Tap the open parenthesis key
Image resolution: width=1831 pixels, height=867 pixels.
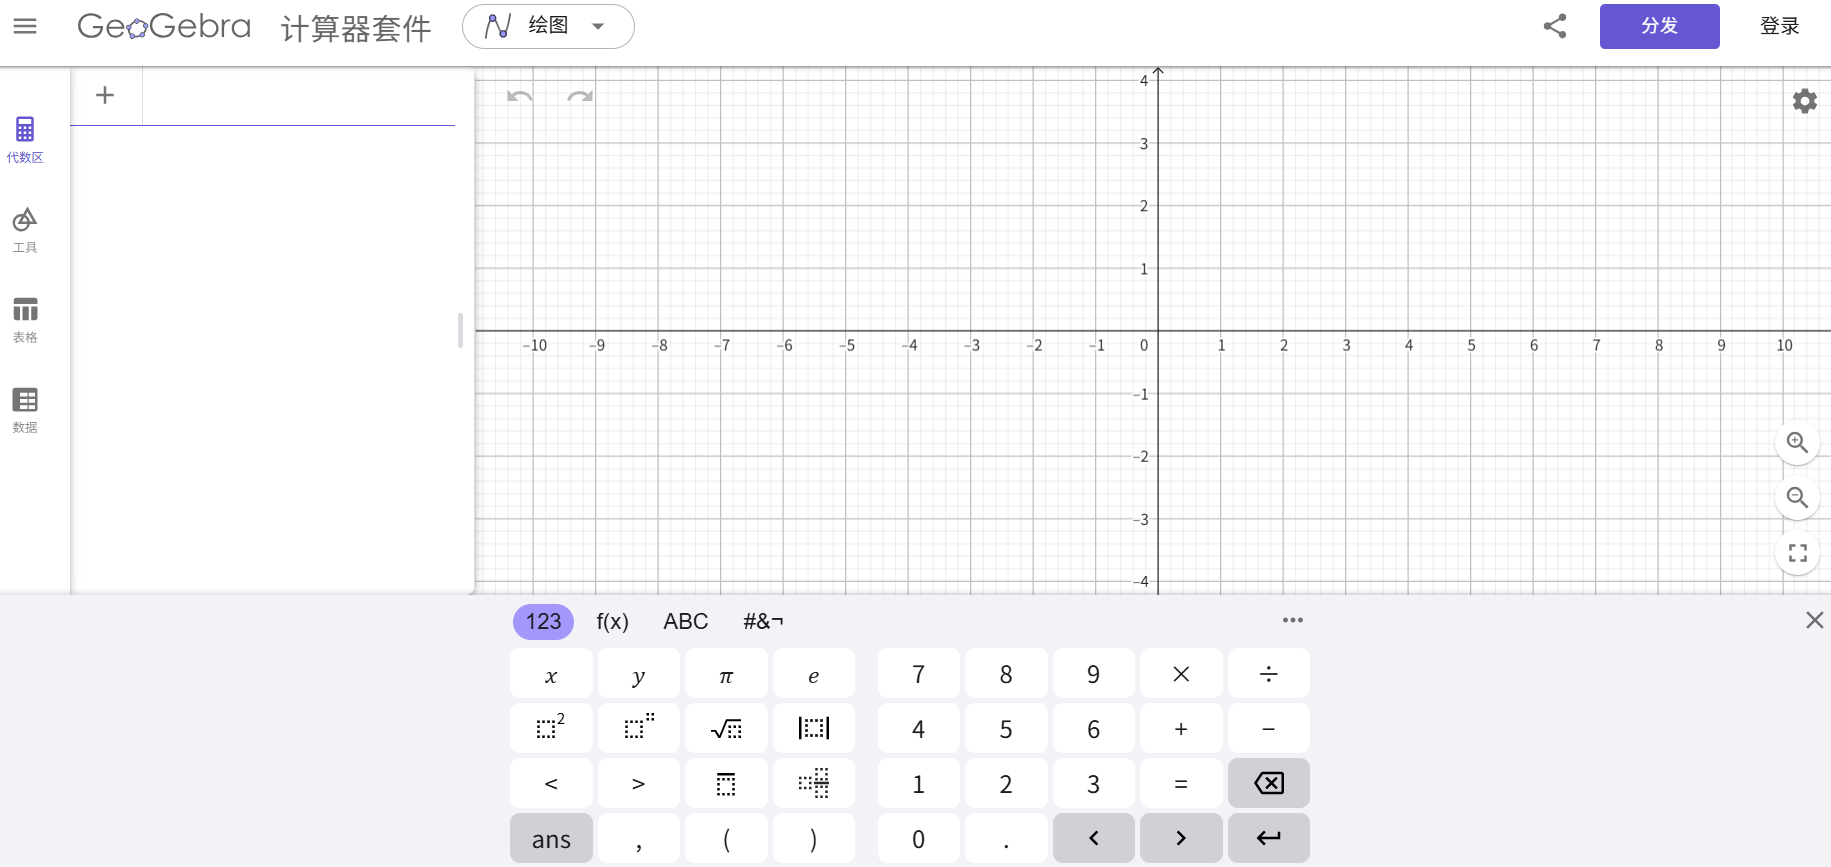click(726, 838)
